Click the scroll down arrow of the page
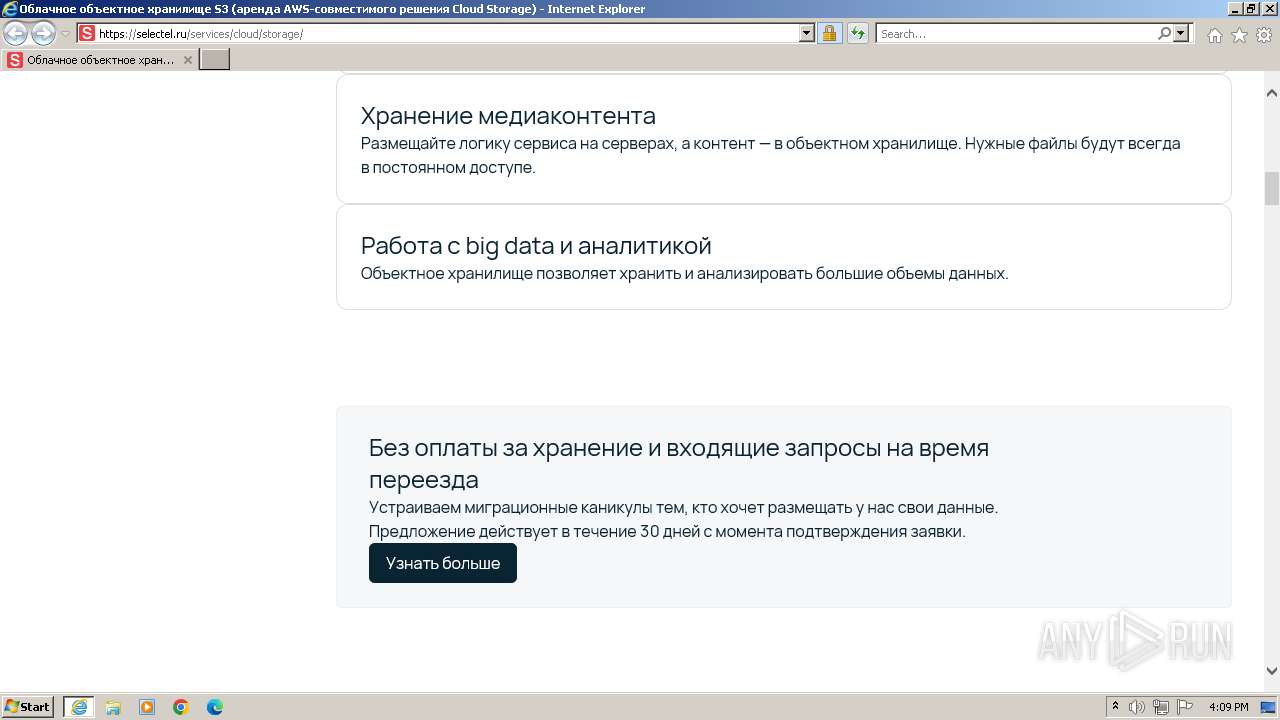The image size is (1280, 720). 1272,671
